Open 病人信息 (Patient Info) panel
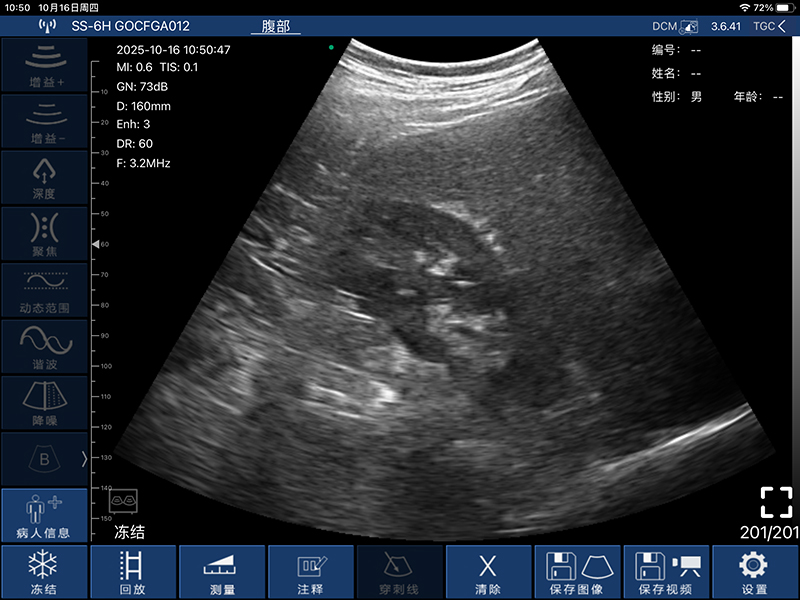The height and width of the screenshot is (600, 800). pos(42,516)
